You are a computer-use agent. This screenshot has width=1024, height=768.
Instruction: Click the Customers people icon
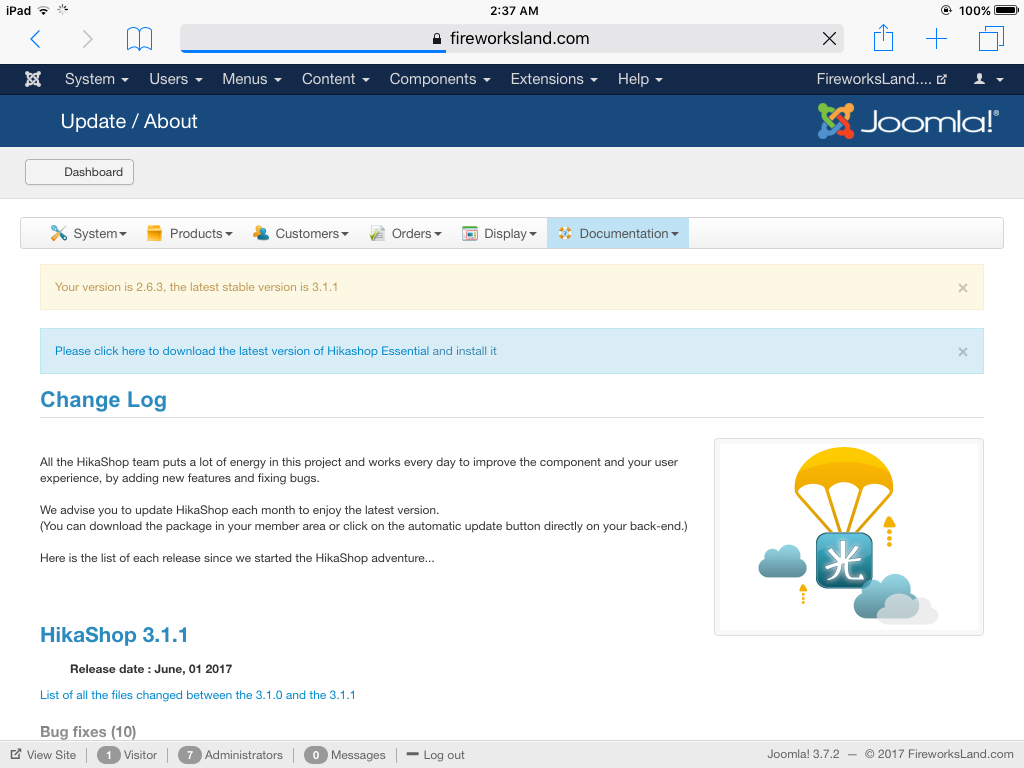(x=261, y=233)
